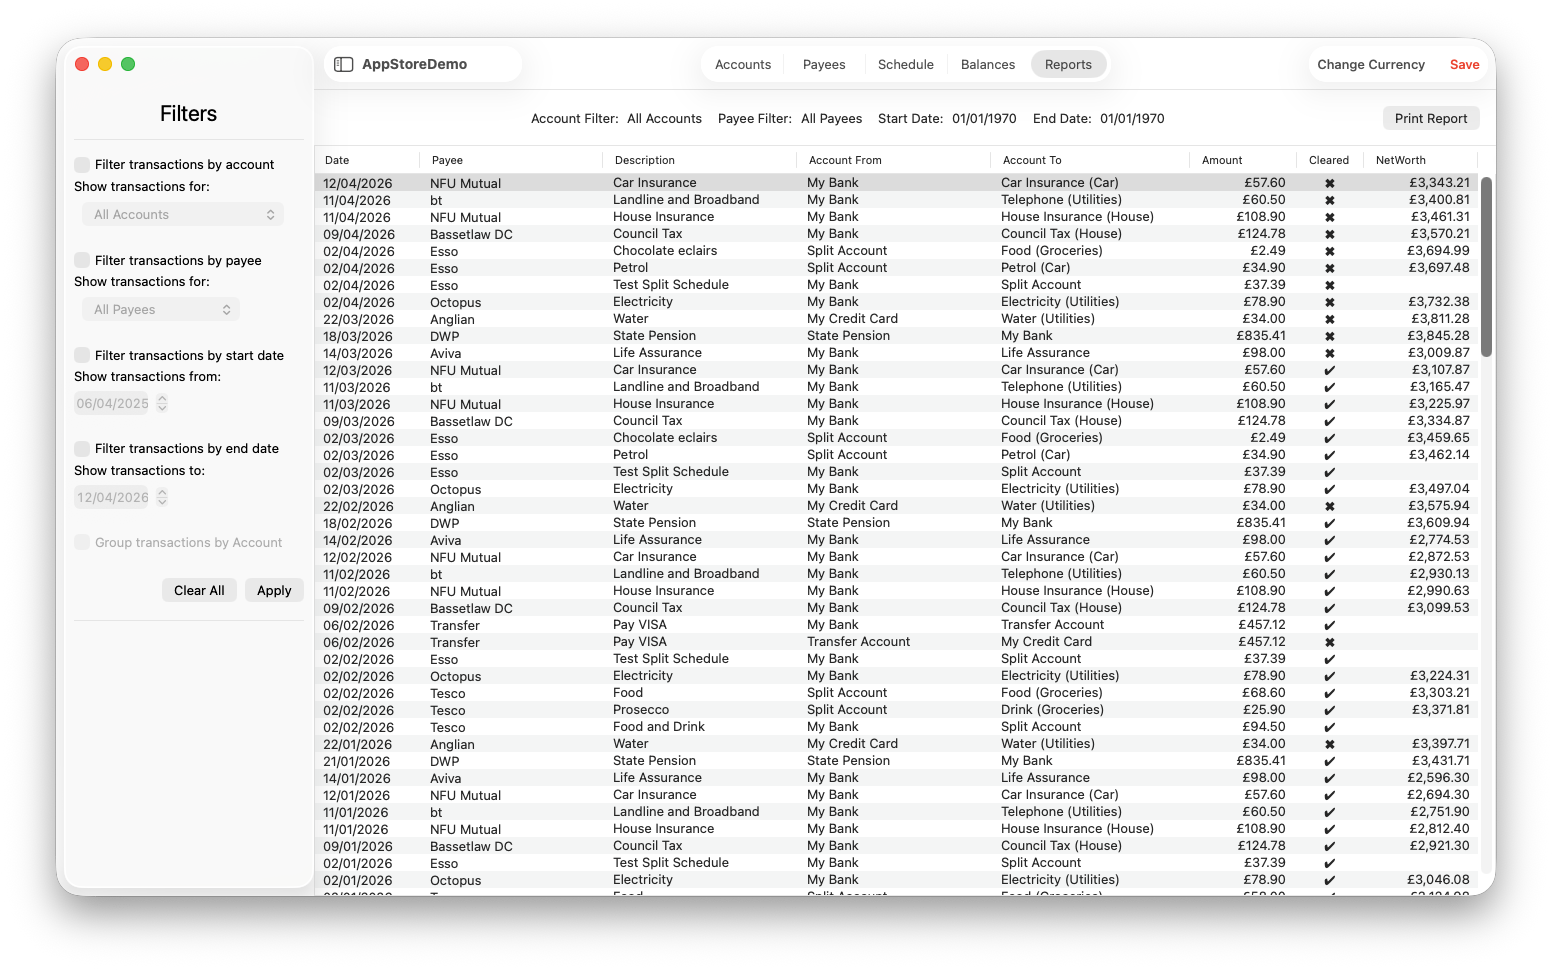Click the Change Currency button
Image resolution: width=1552 pixels, height=970 pixels.
pyautogui.click(x=1371, y=64)
